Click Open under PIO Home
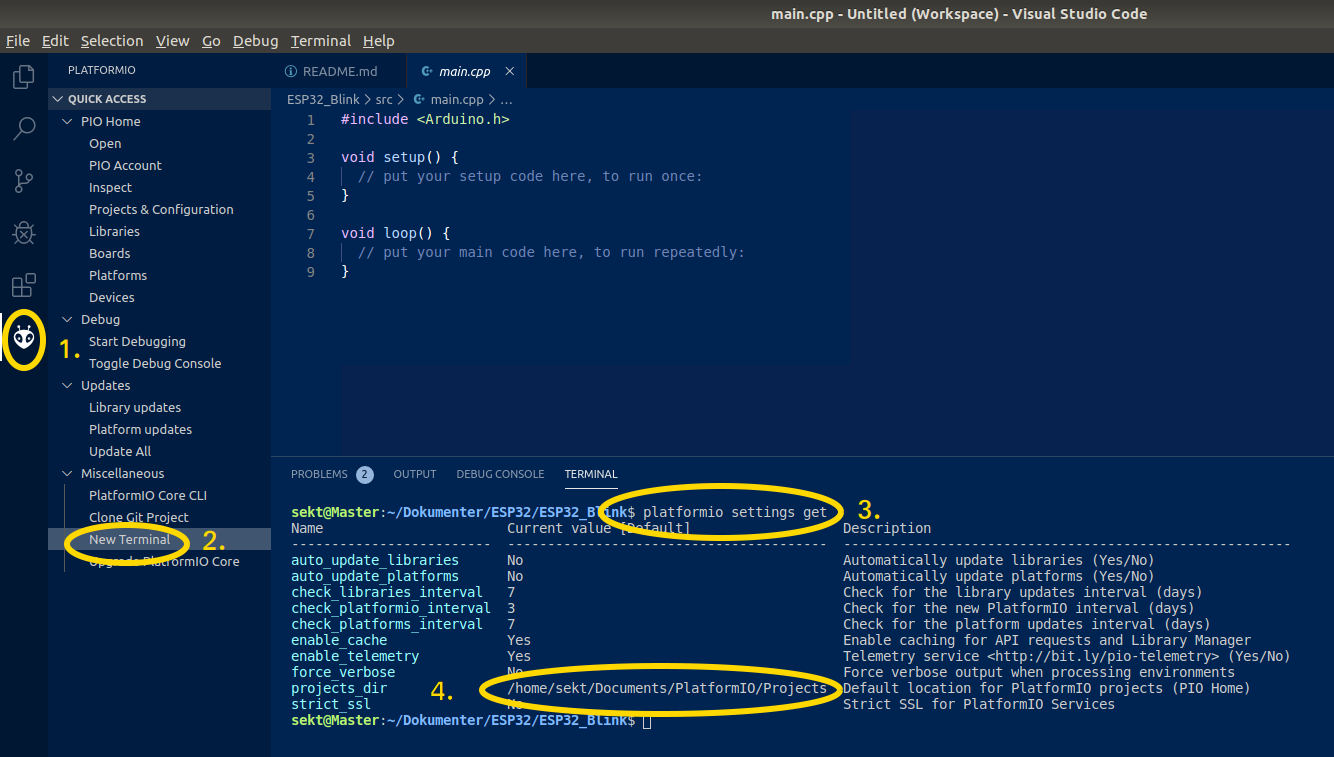 [x=105, y=143]
